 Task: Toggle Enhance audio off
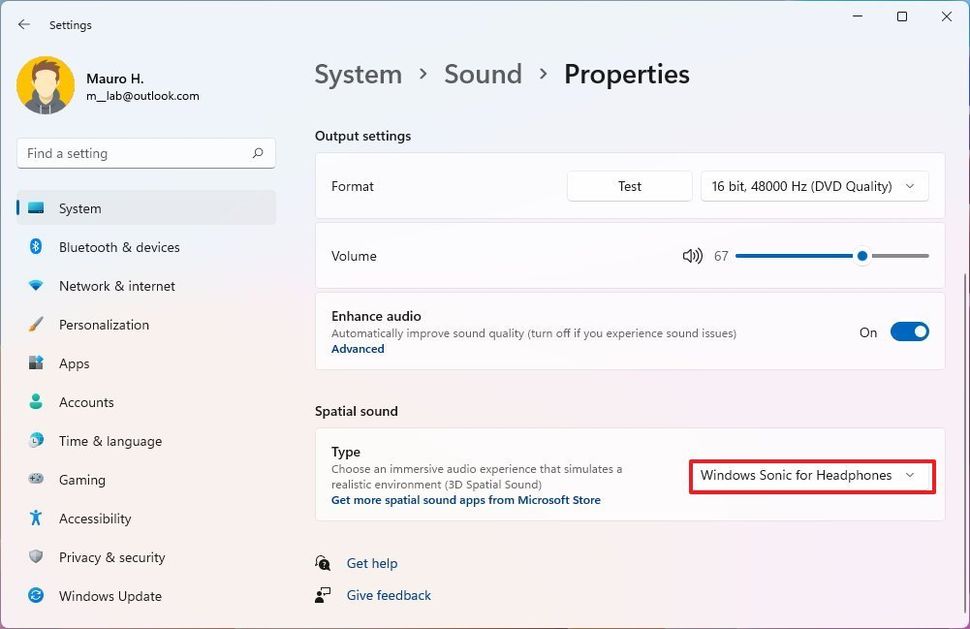click(x=909, y=331)
